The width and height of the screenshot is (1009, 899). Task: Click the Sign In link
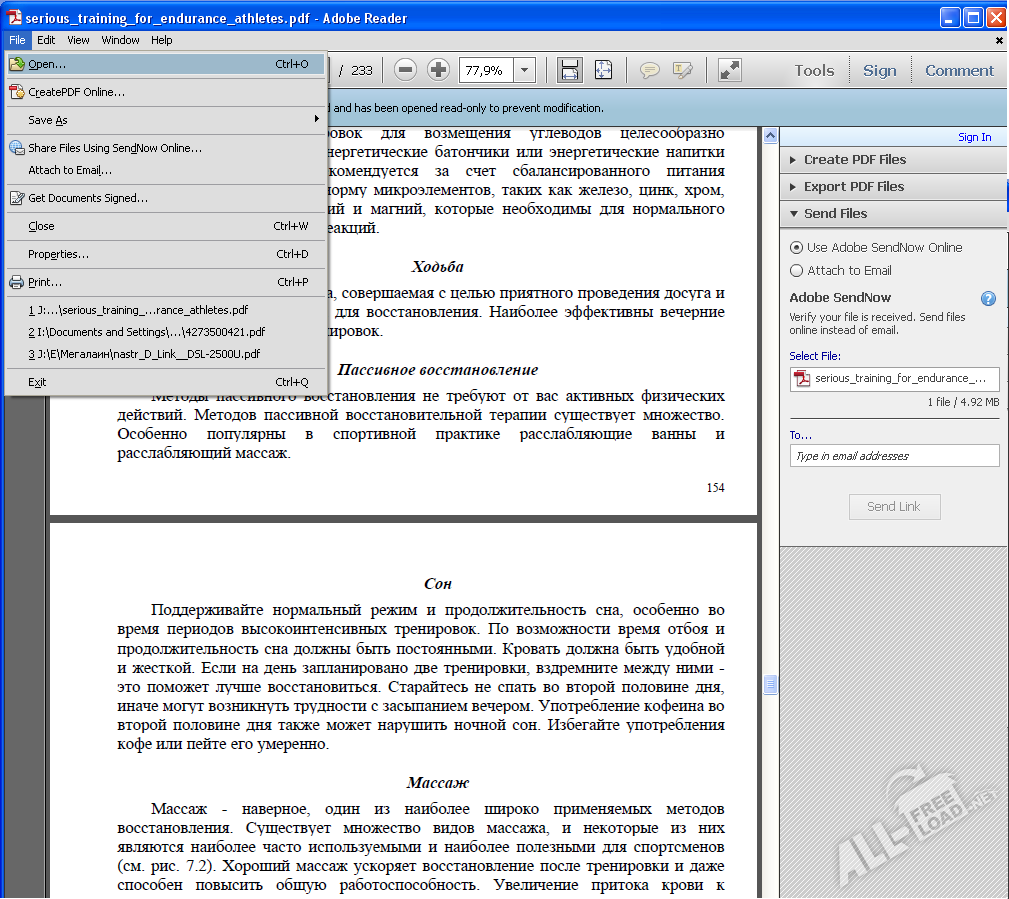pyautogui.click(x=973, y=136)
